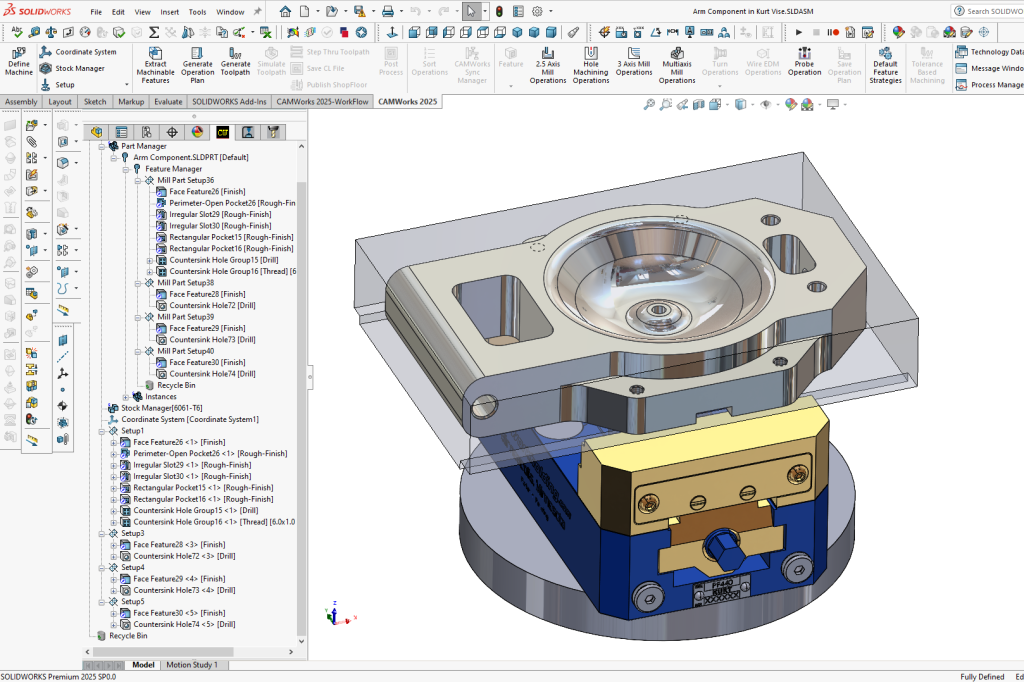This screenshot has width=1024, height=682.
Task: Select 2.5 Axis Mill Operations
Action: 548,60
